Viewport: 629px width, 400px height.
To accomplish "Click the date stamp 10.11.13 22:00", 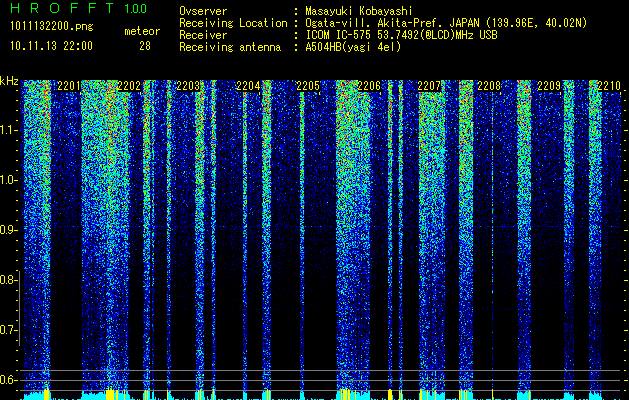I will [x=51, y=46].
